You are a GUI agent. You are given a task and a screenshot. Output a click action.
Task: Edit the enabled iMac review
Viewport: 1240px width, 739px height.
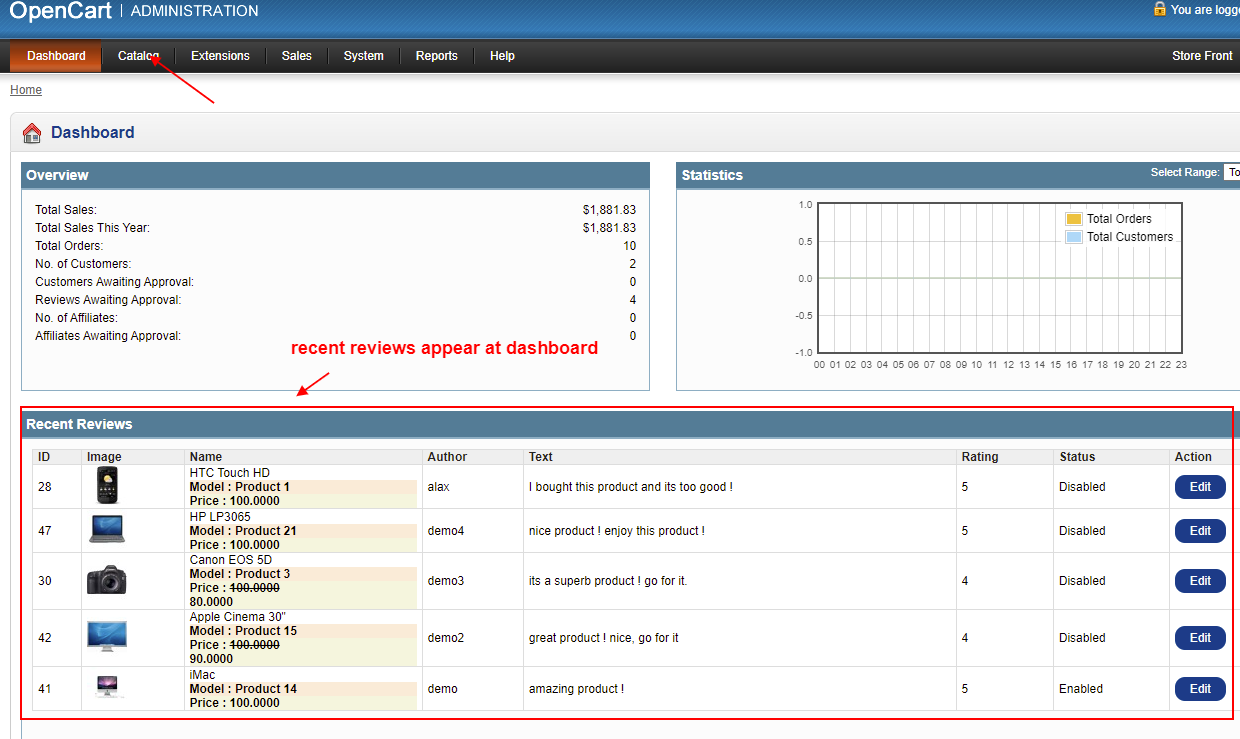click(x=1199, y=688)
